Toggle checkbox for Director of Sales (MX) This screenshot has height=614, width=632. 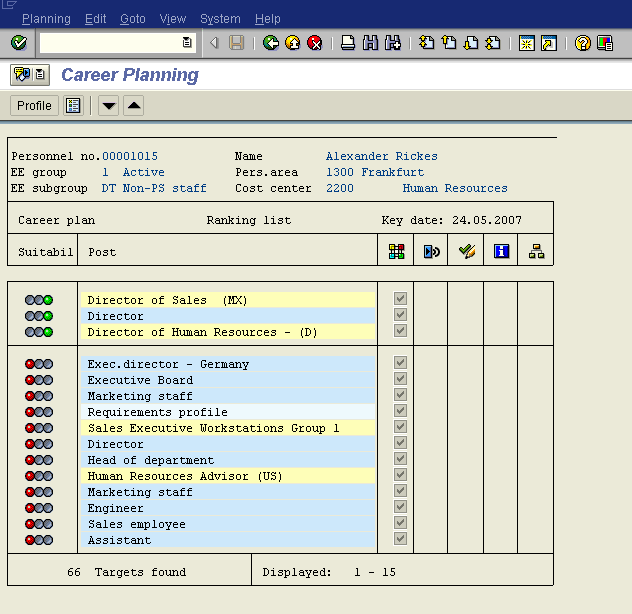coord(400,299)
